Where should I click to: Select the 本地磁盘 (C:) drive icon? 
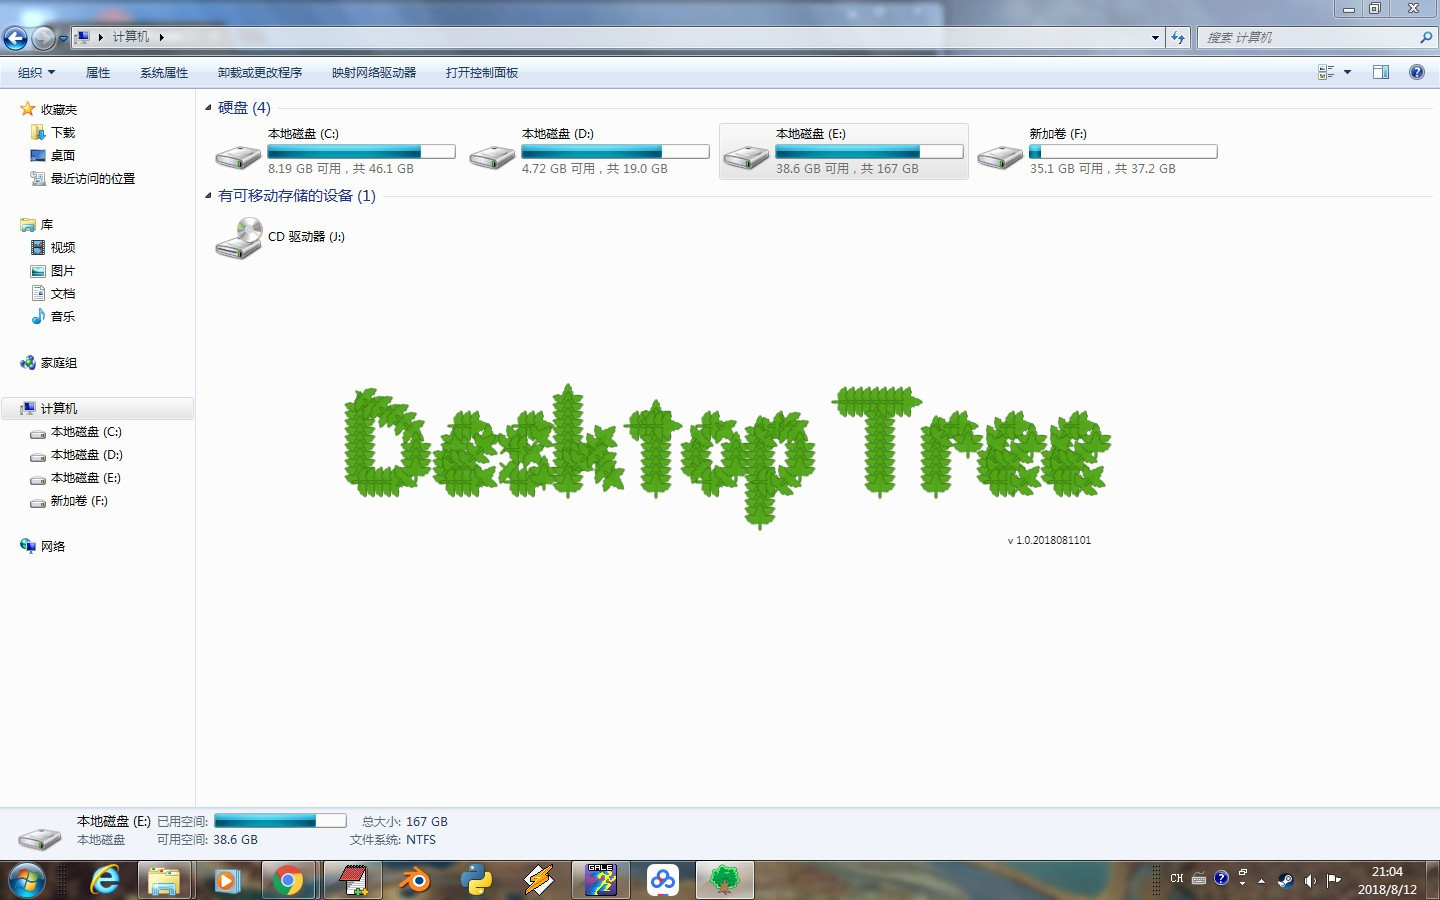(x=238, y=156)
